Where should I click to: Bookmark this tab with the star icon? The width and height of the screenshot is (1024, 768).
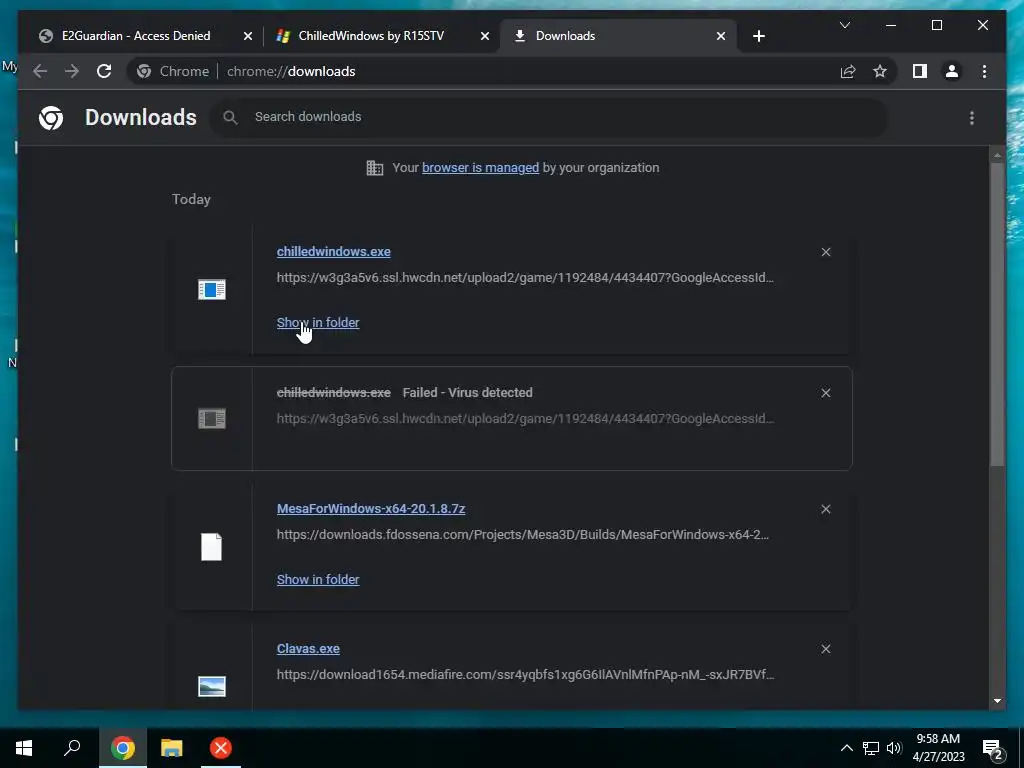click(x=880, y=71)
